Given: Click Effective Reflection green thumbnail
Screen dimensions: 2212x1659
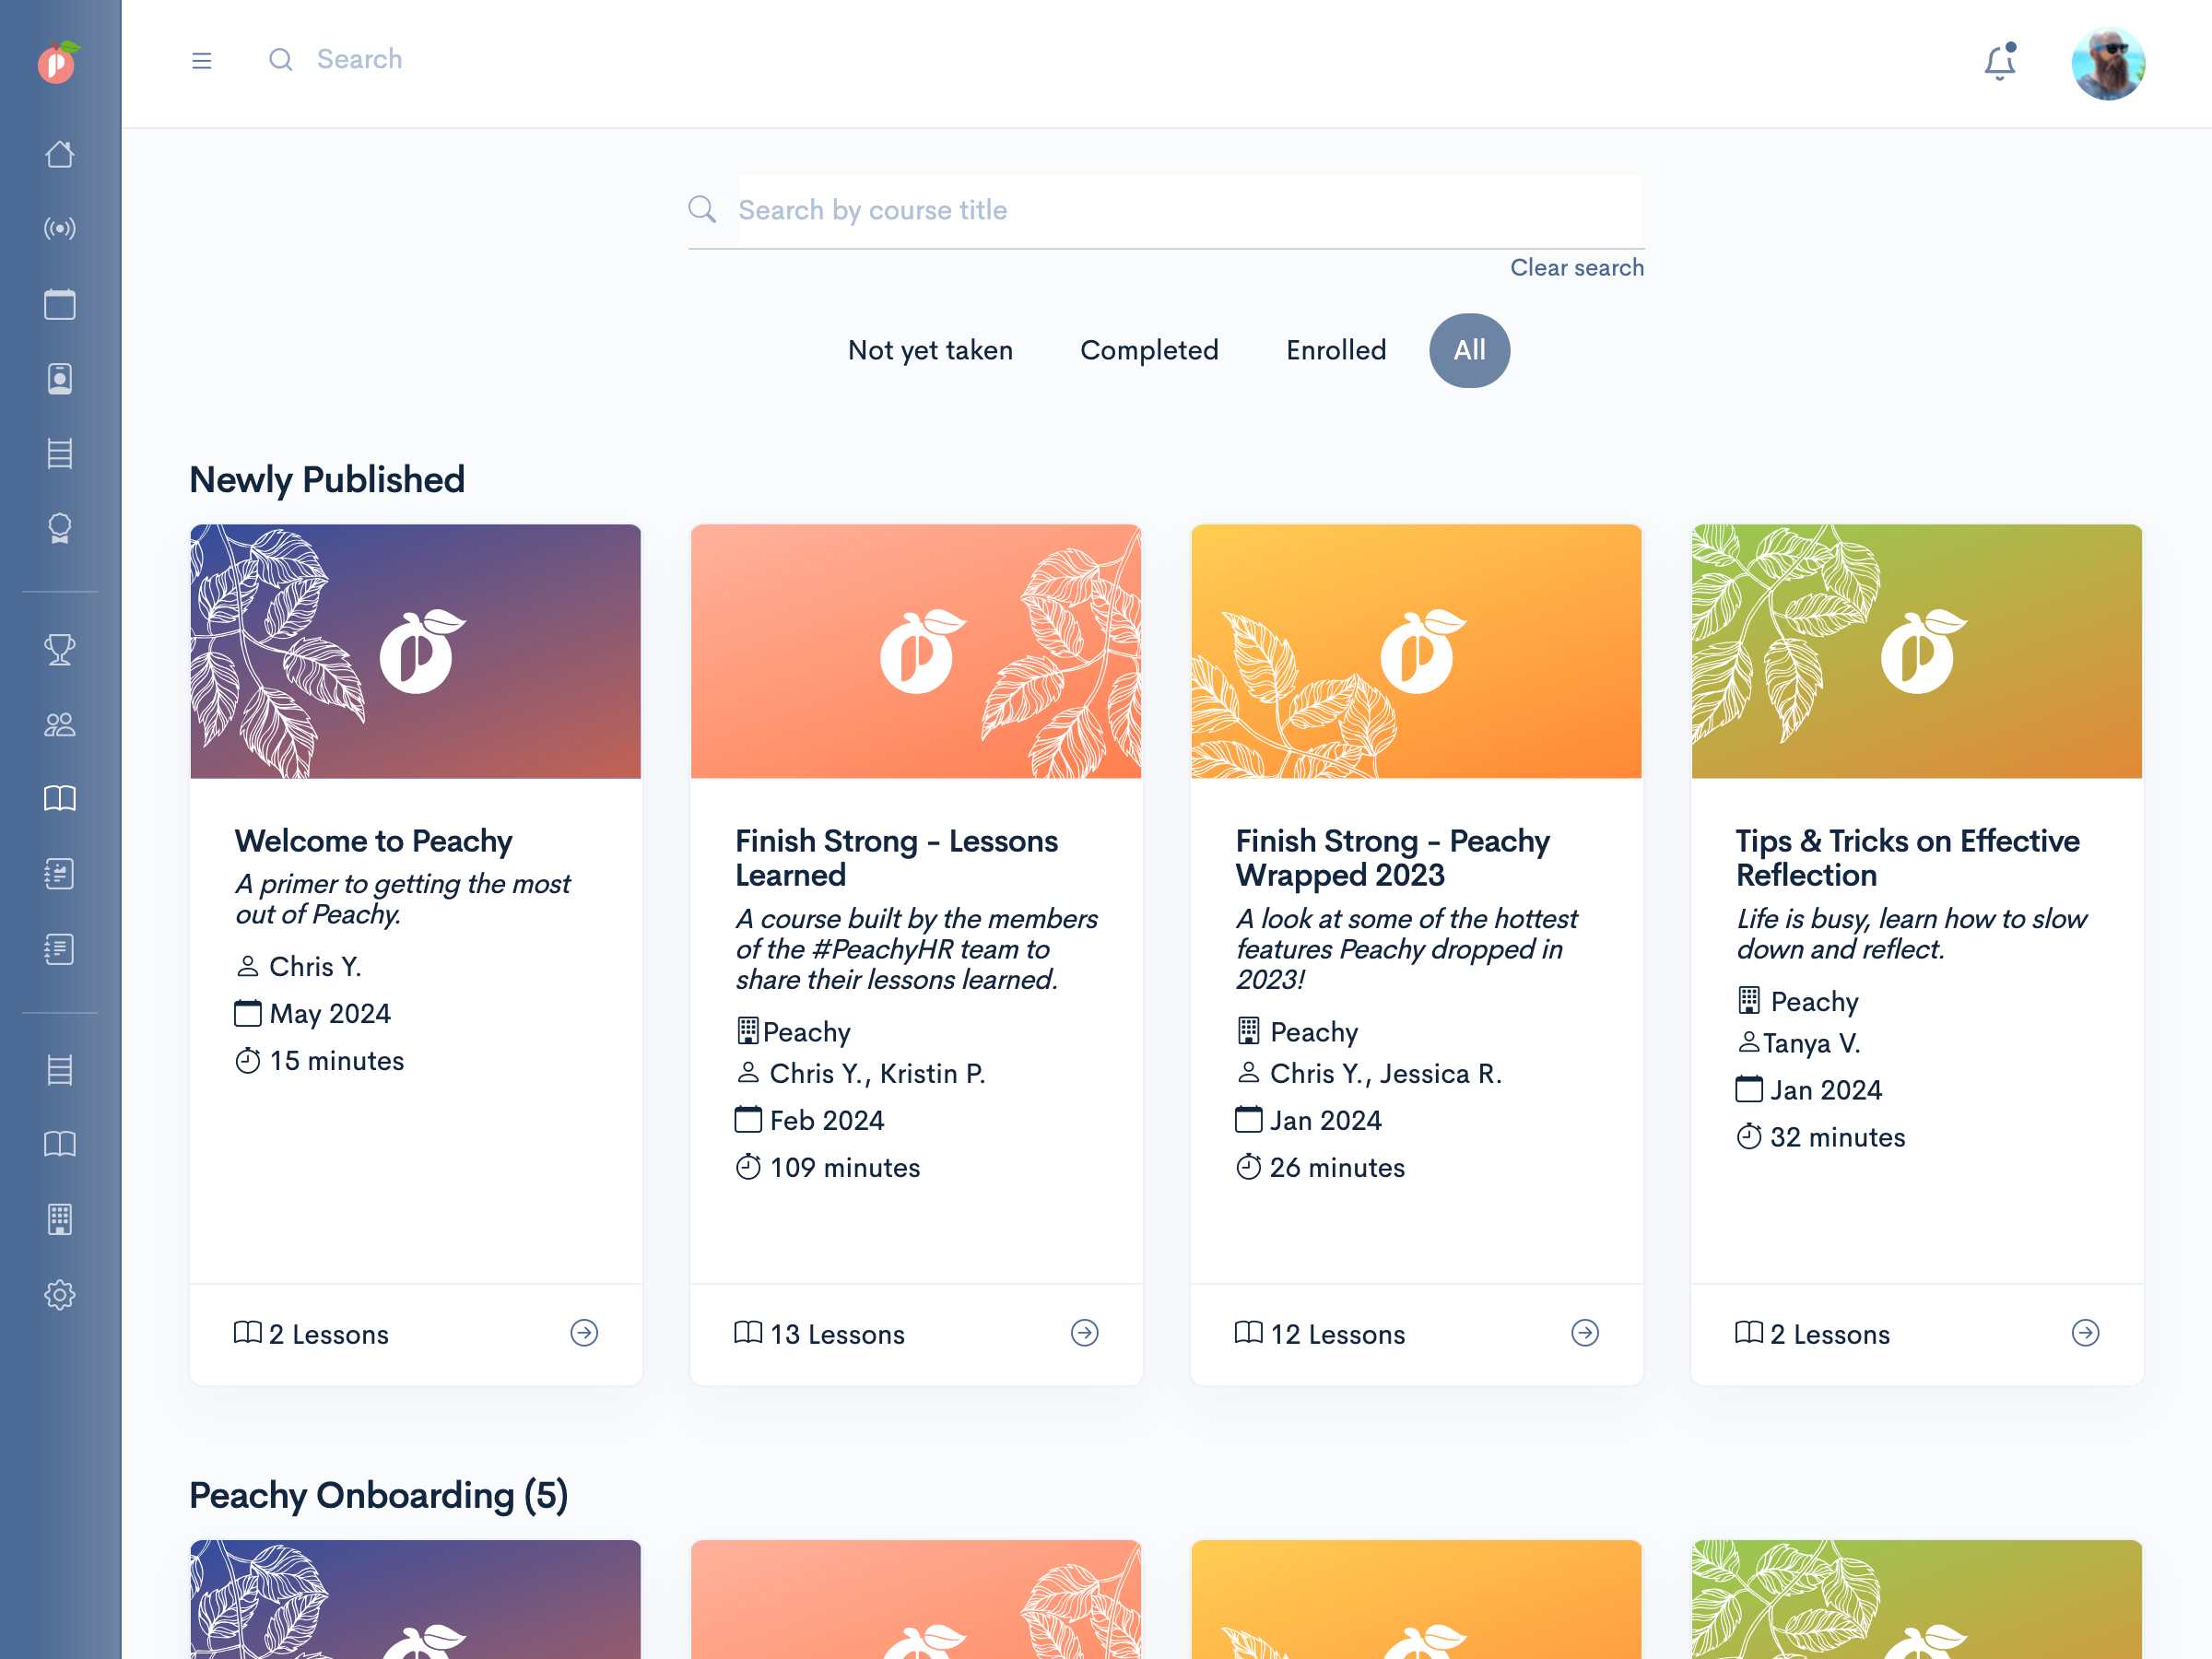Looking at the screenshot, I should coord(1917,651).
